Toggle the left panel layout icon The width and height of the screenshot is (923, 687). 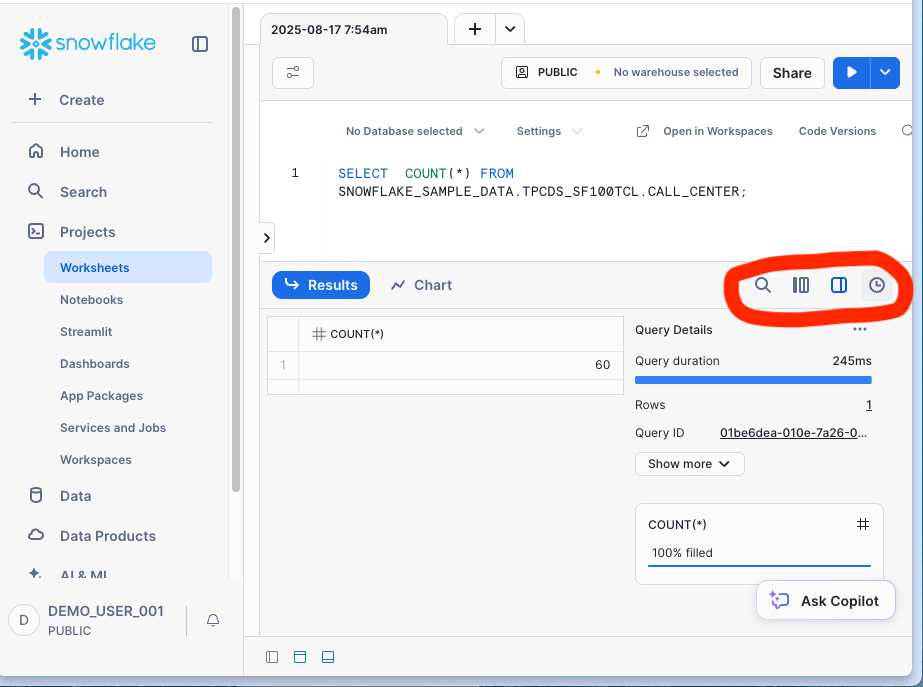[272, 657]
